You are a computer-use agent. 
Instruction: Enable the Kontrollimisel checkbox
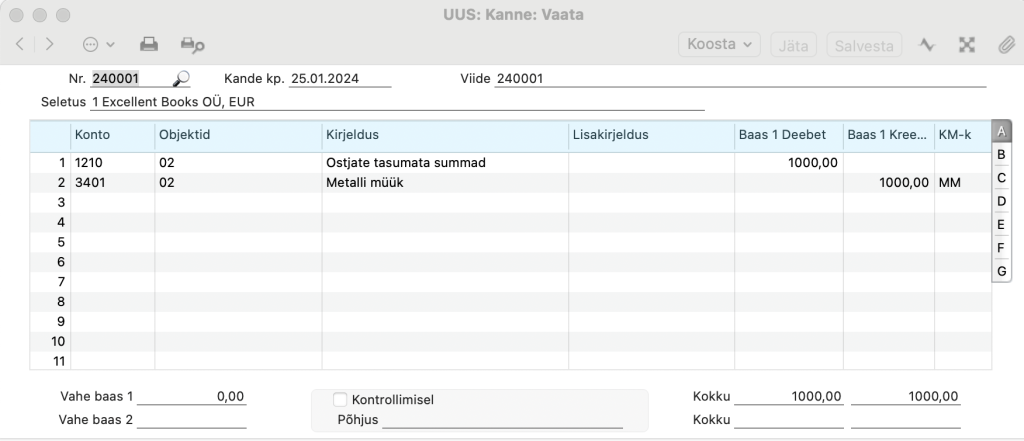(340, 399)
